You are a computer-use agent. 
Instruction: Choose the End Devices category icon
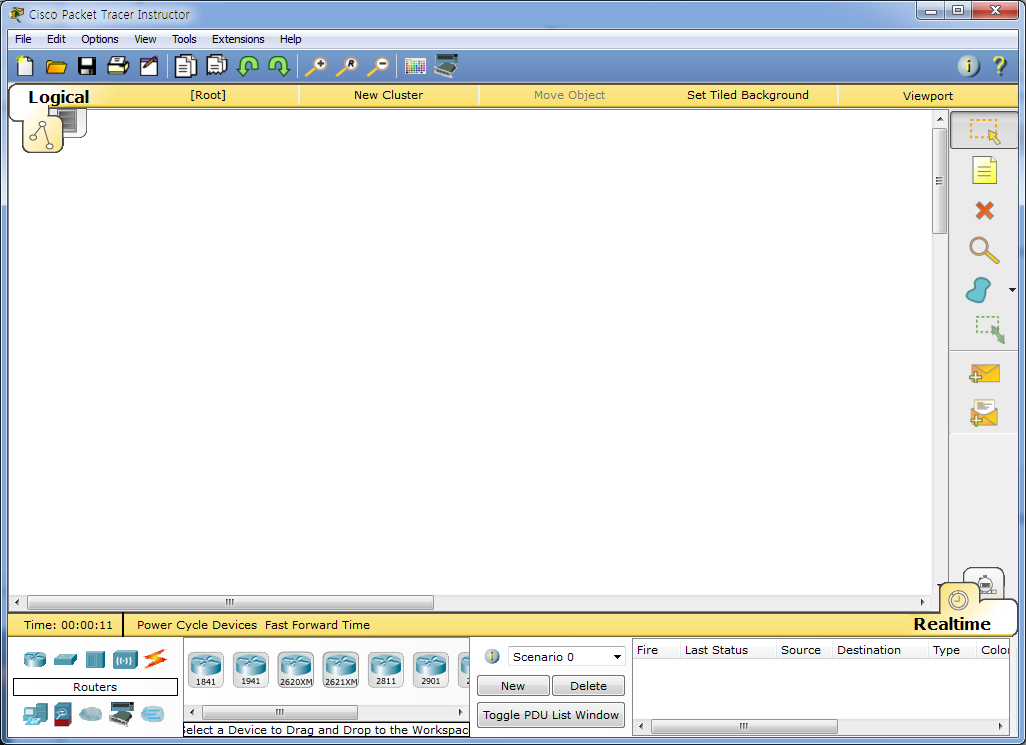click(x=35, y=714)
